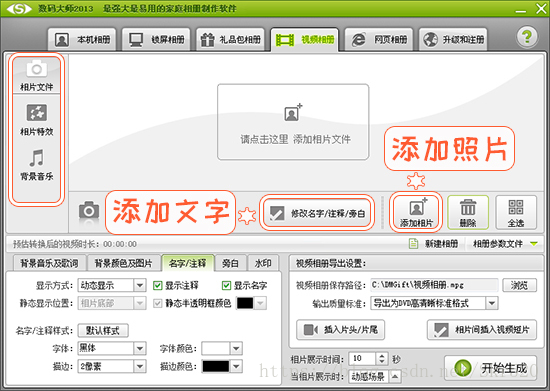This screenshot has height=391, width=550.
Task: Click the black semi-transparent frame color swatch
Action: (x=245, y=303)
